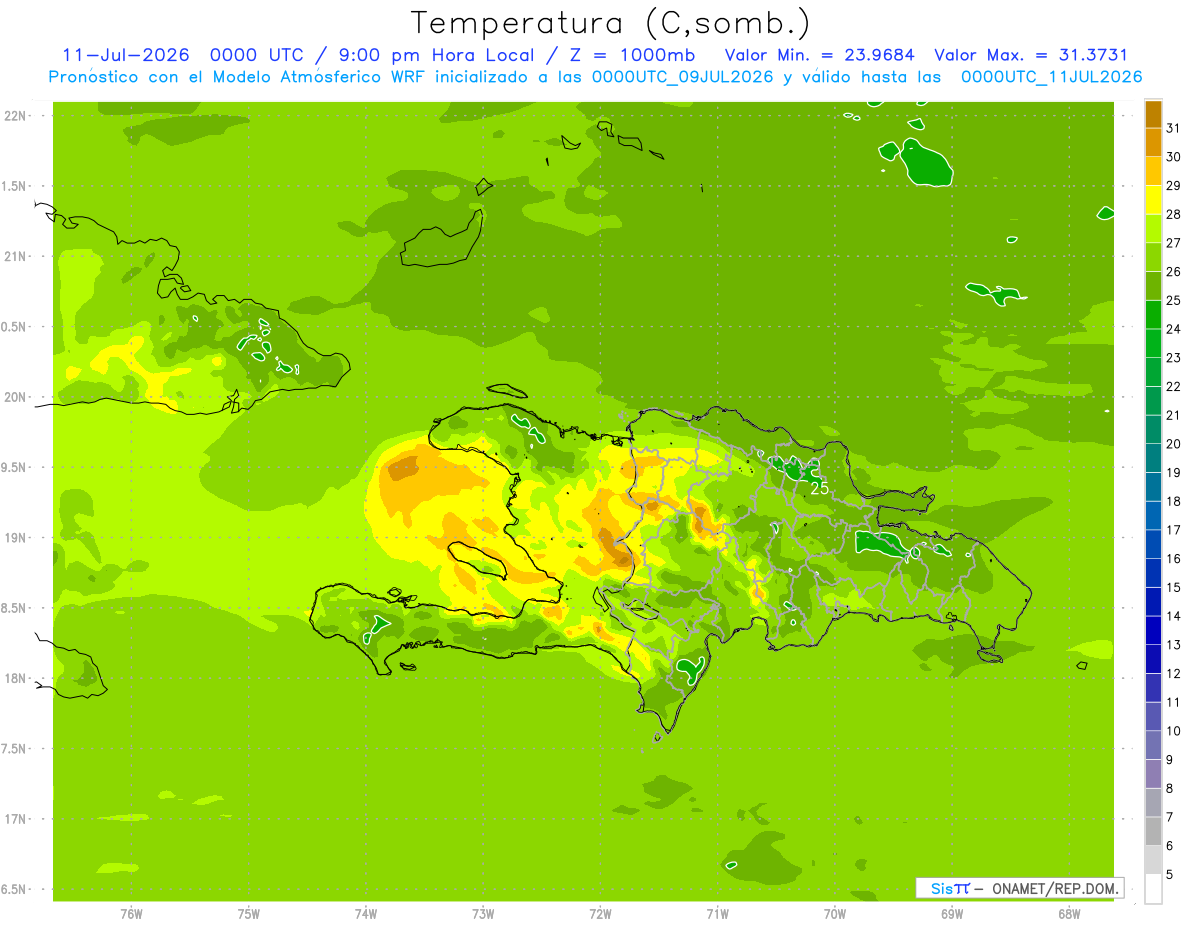Click longitude axis label 76W
The height and width of the screenshot is (927, 1200).
point(131,914)
